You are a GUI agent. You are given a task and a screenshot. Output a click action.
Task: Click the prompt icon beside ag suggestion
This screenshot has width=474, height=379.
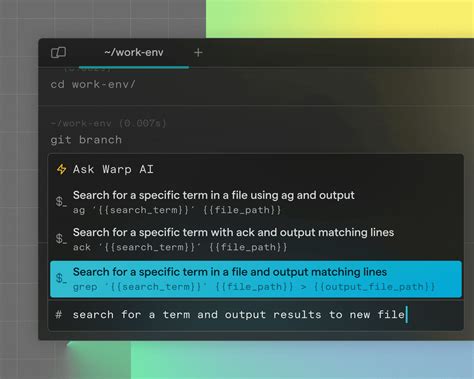click(x=61, y=202)
